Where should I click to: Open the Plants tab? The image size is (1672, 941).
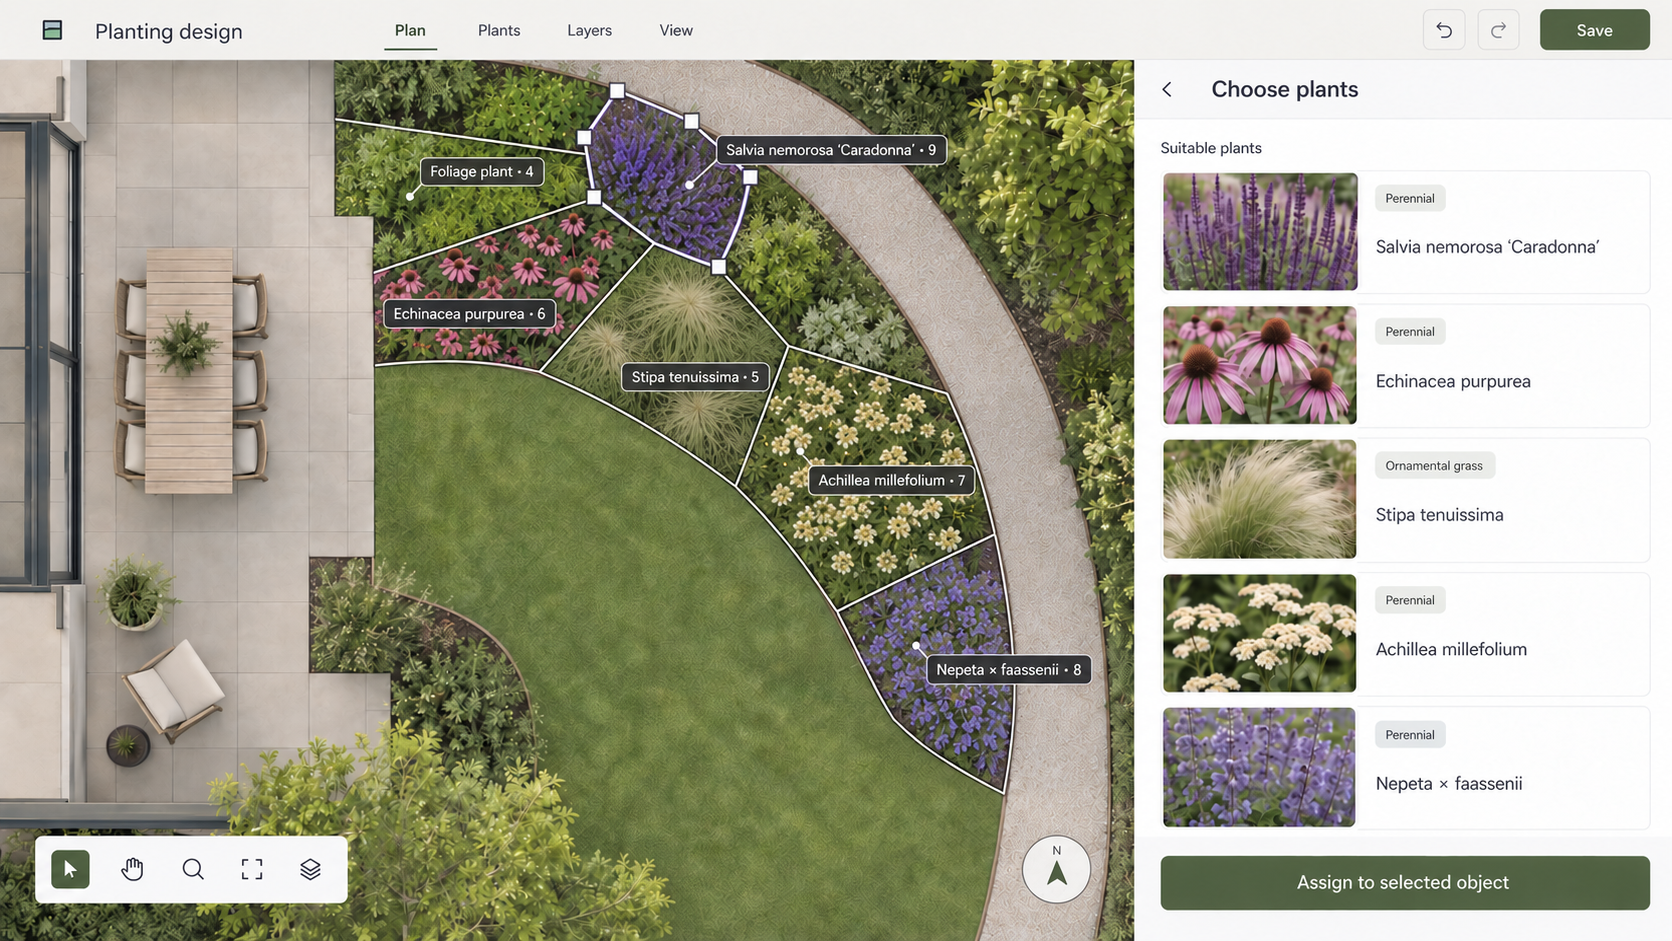[499, 31]
